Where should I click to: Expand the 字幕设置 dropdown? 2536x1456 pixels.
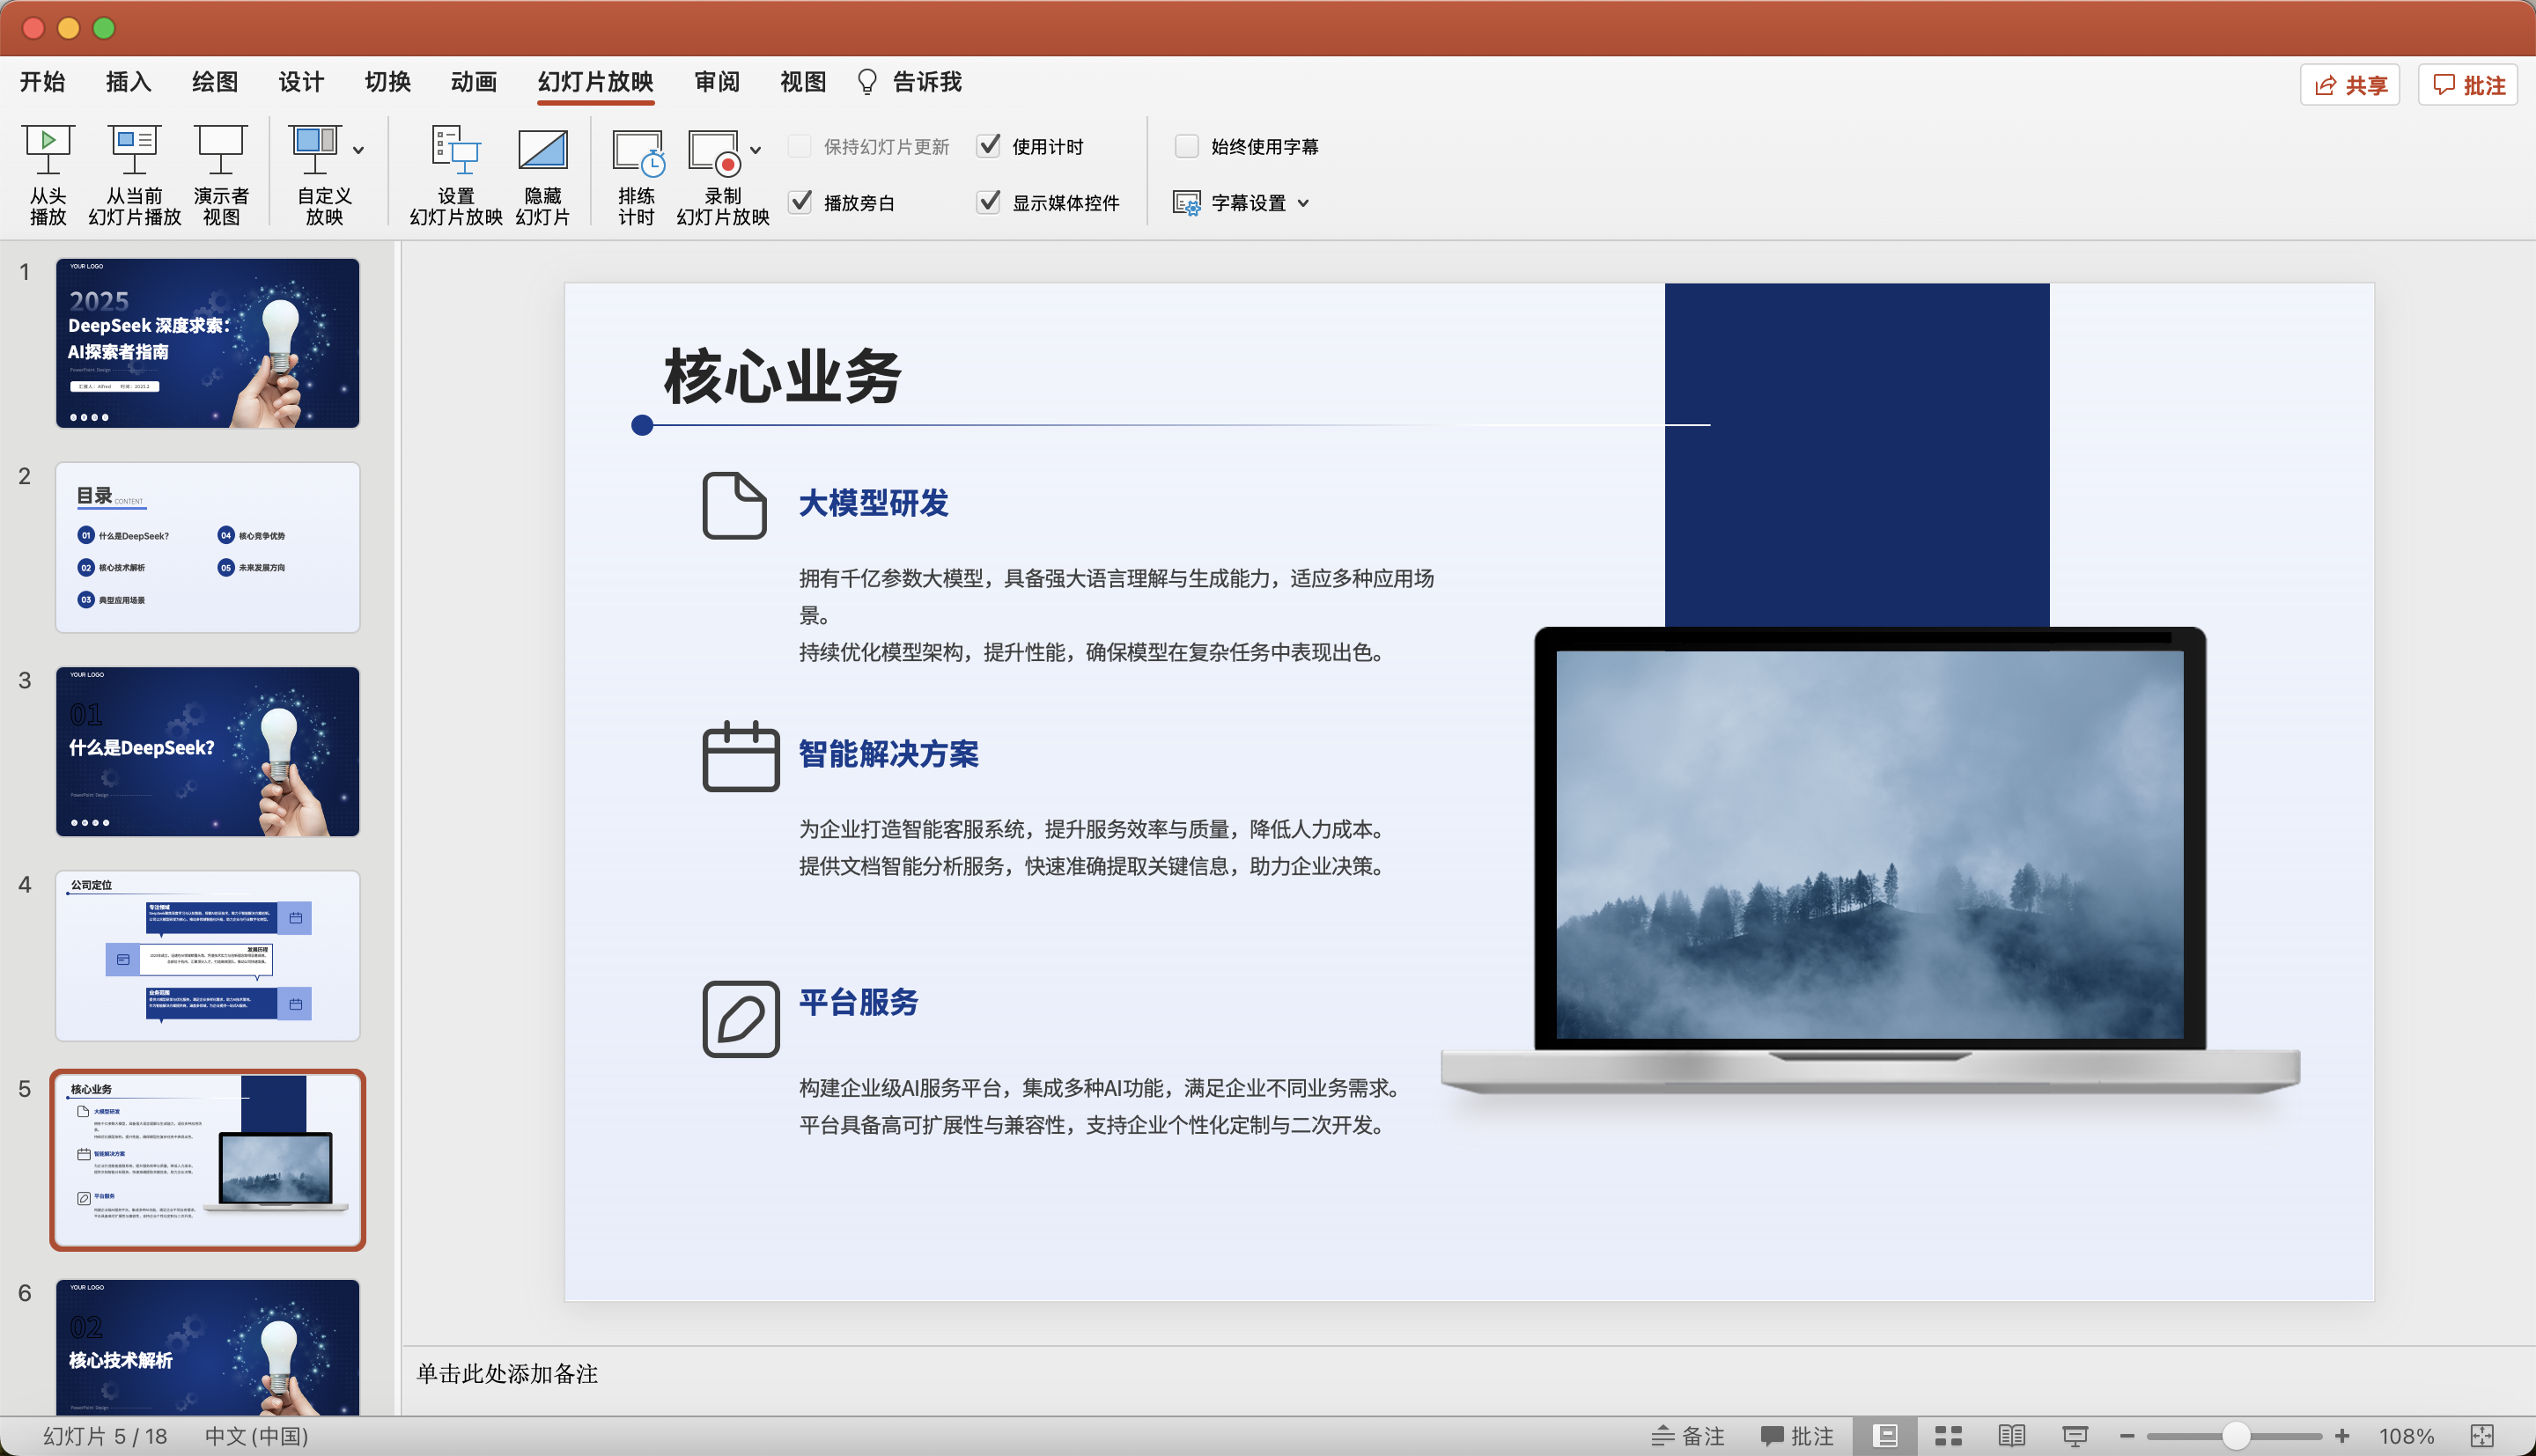(x=1303, y=203)
